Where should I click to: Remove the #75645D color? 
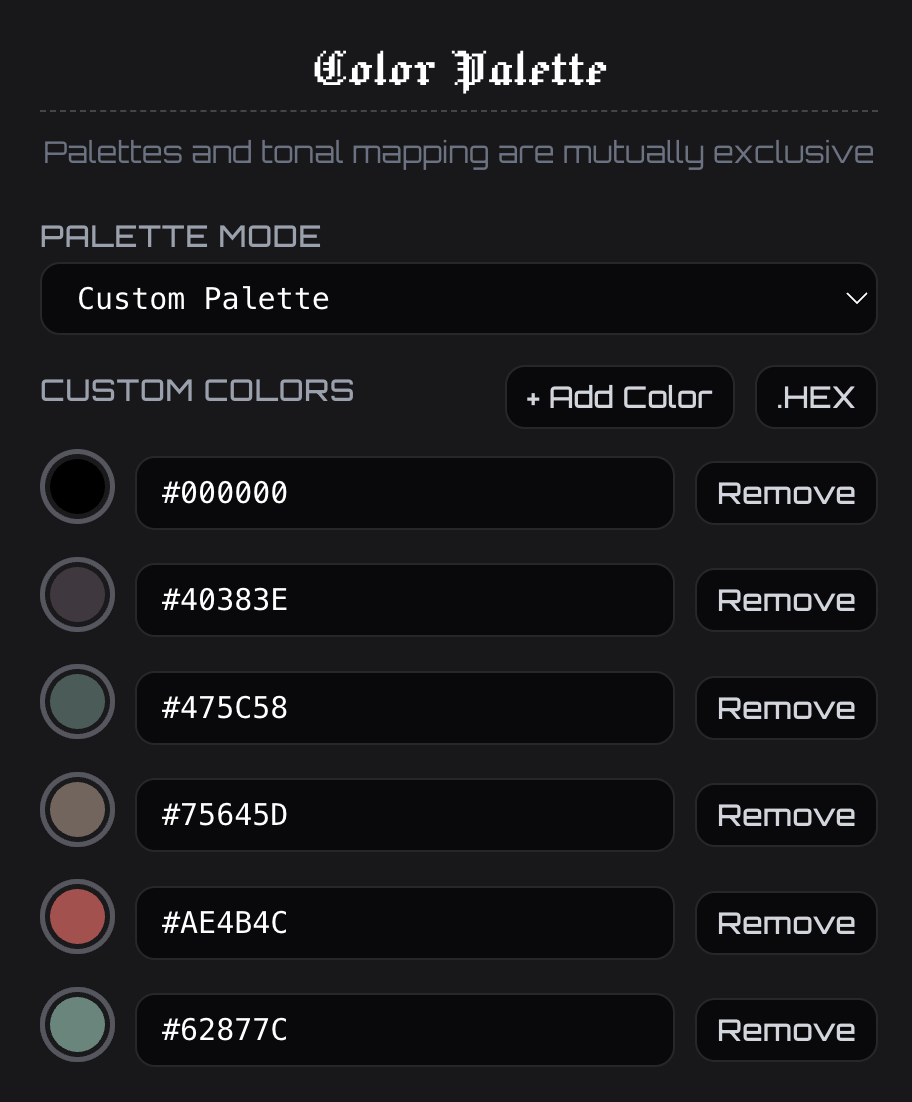click(786, 815)
